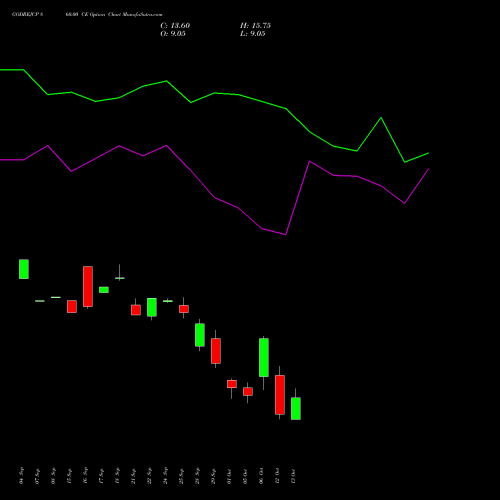This screenshot has height=500, width=500.
Task: Click the high value H: 15.75
Action: (x=255, y=26)
